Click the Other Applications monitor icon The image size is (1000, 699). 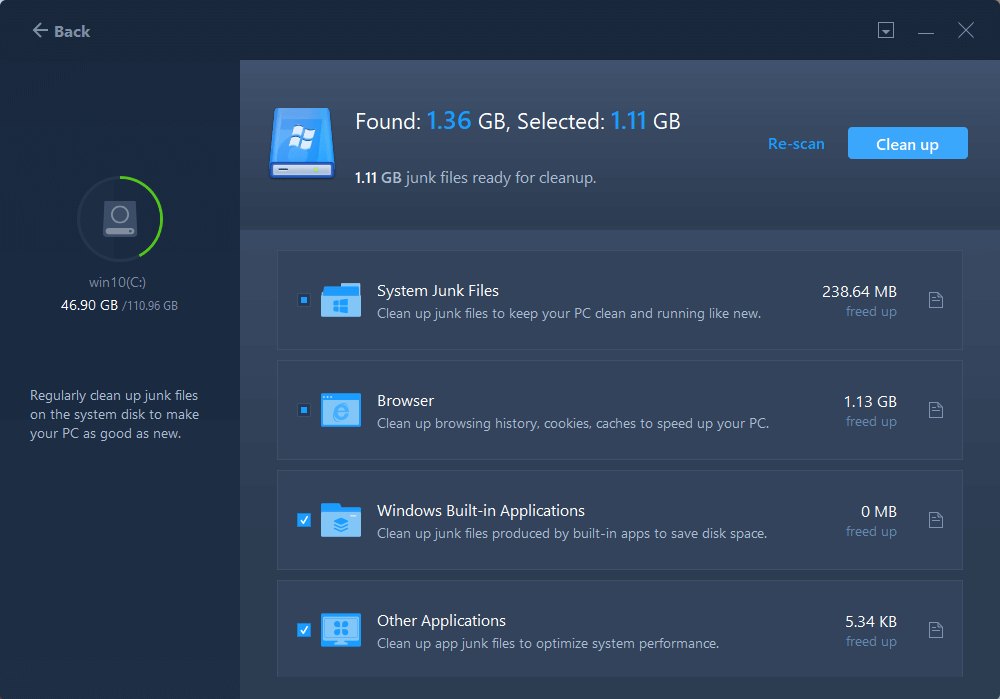click(341, 630)
